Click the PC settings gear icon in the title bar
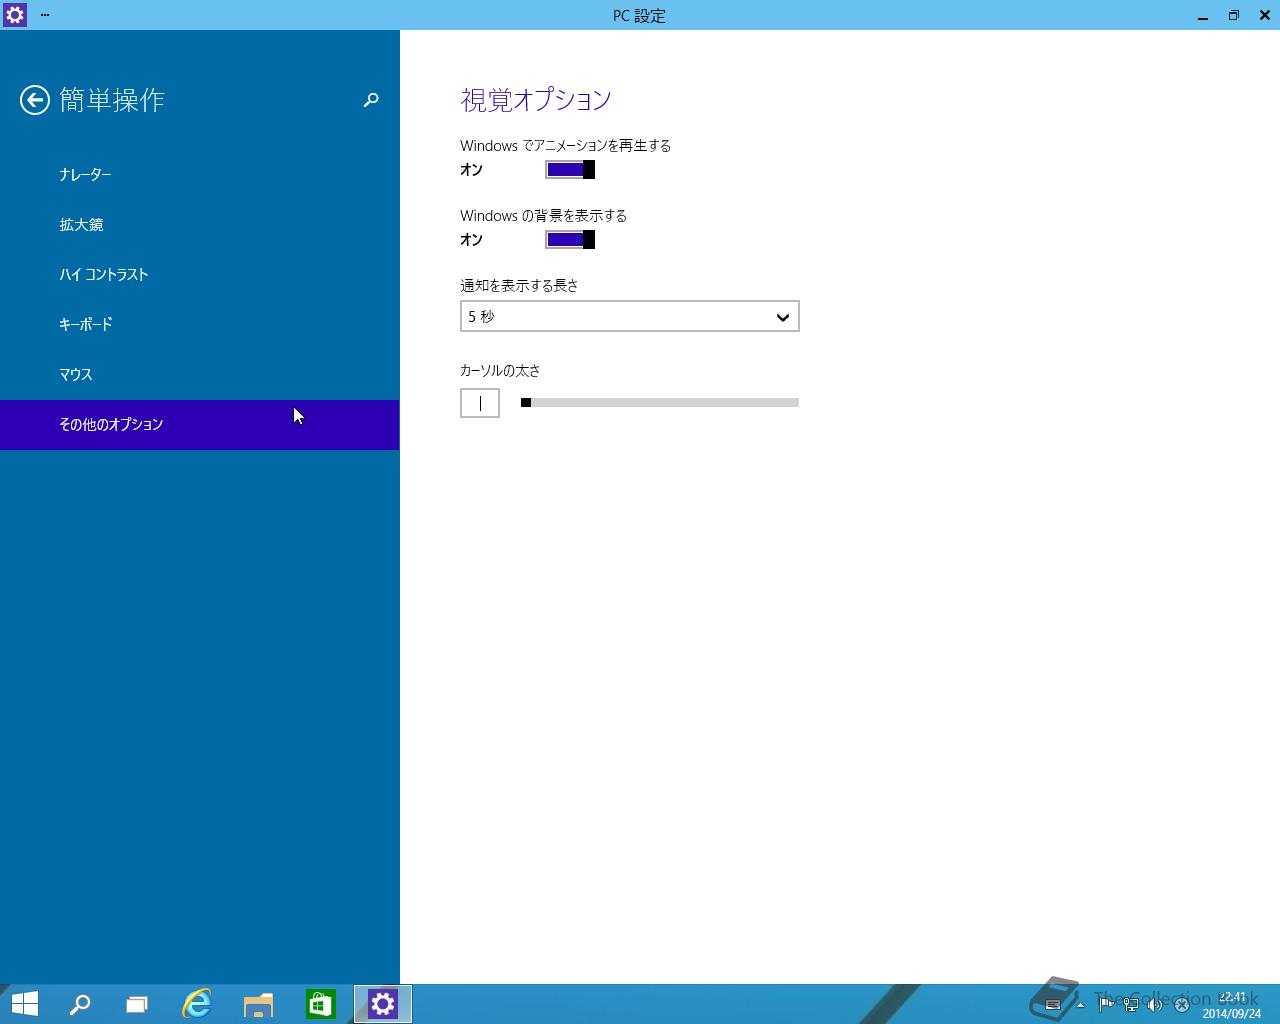1280x1024 pixels. coord(14,15)
